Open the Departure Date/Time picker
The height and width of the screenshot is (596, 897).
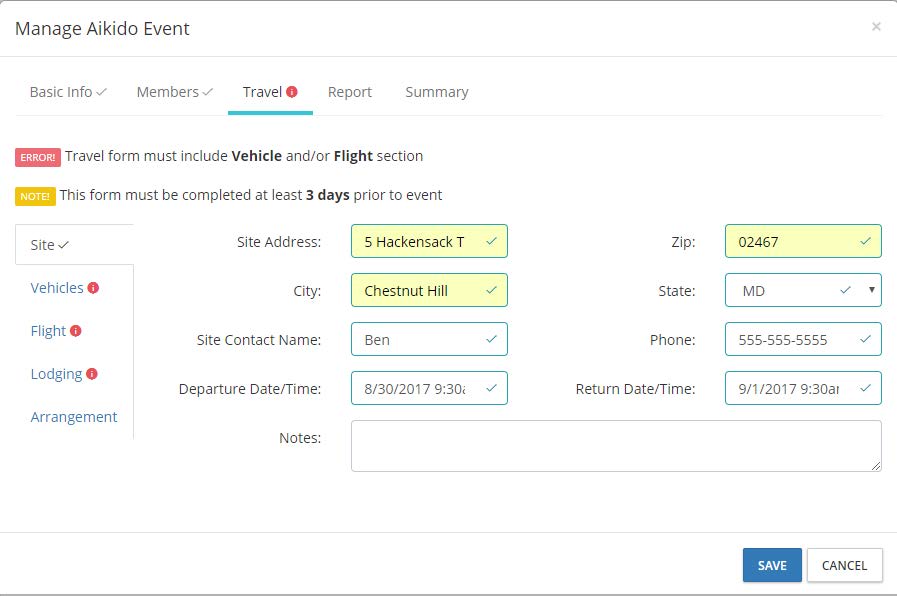pos(429,388)
